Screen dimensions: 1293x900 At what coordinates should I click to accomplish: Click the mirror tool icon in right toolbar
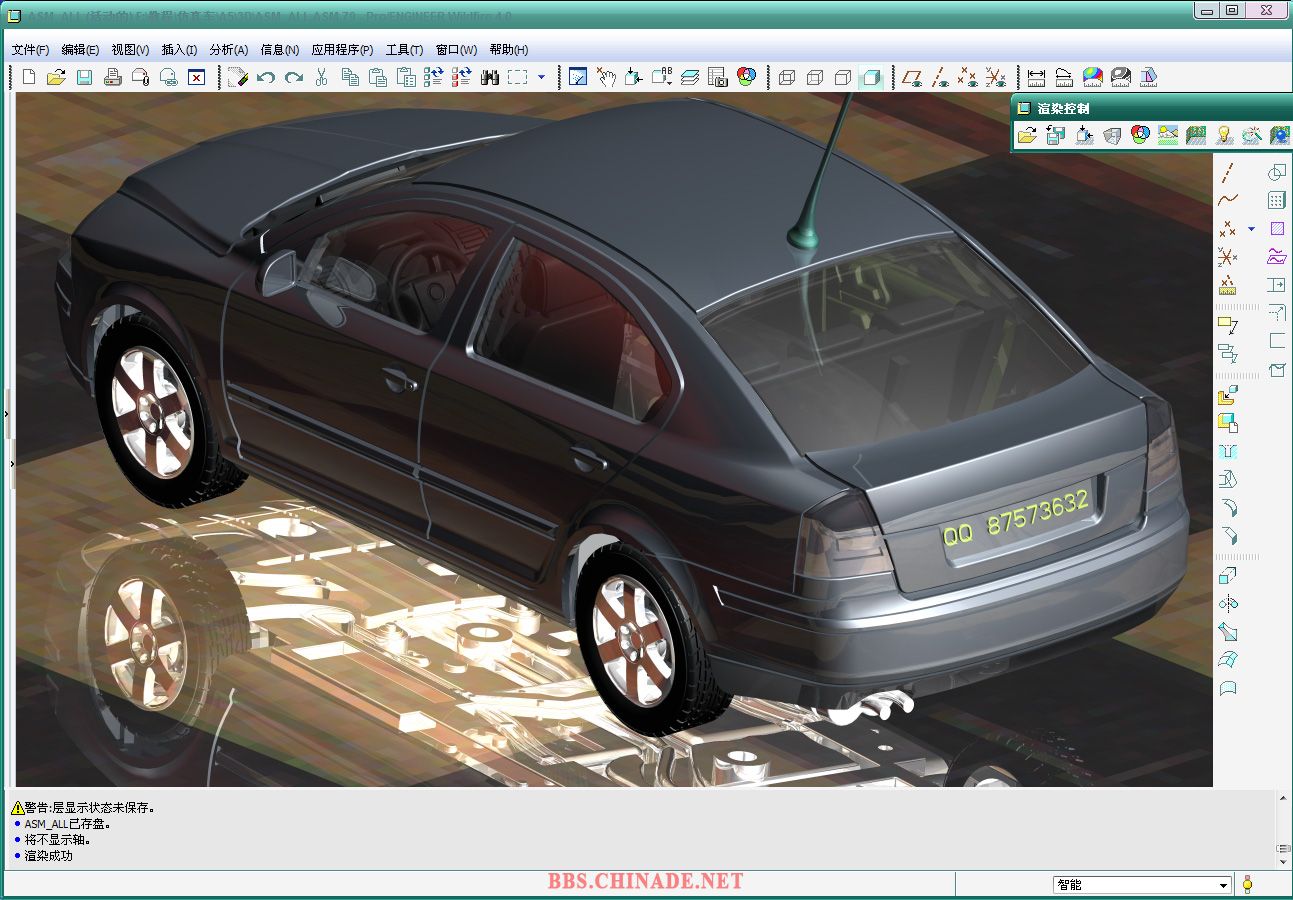[x=1228, y=603]
